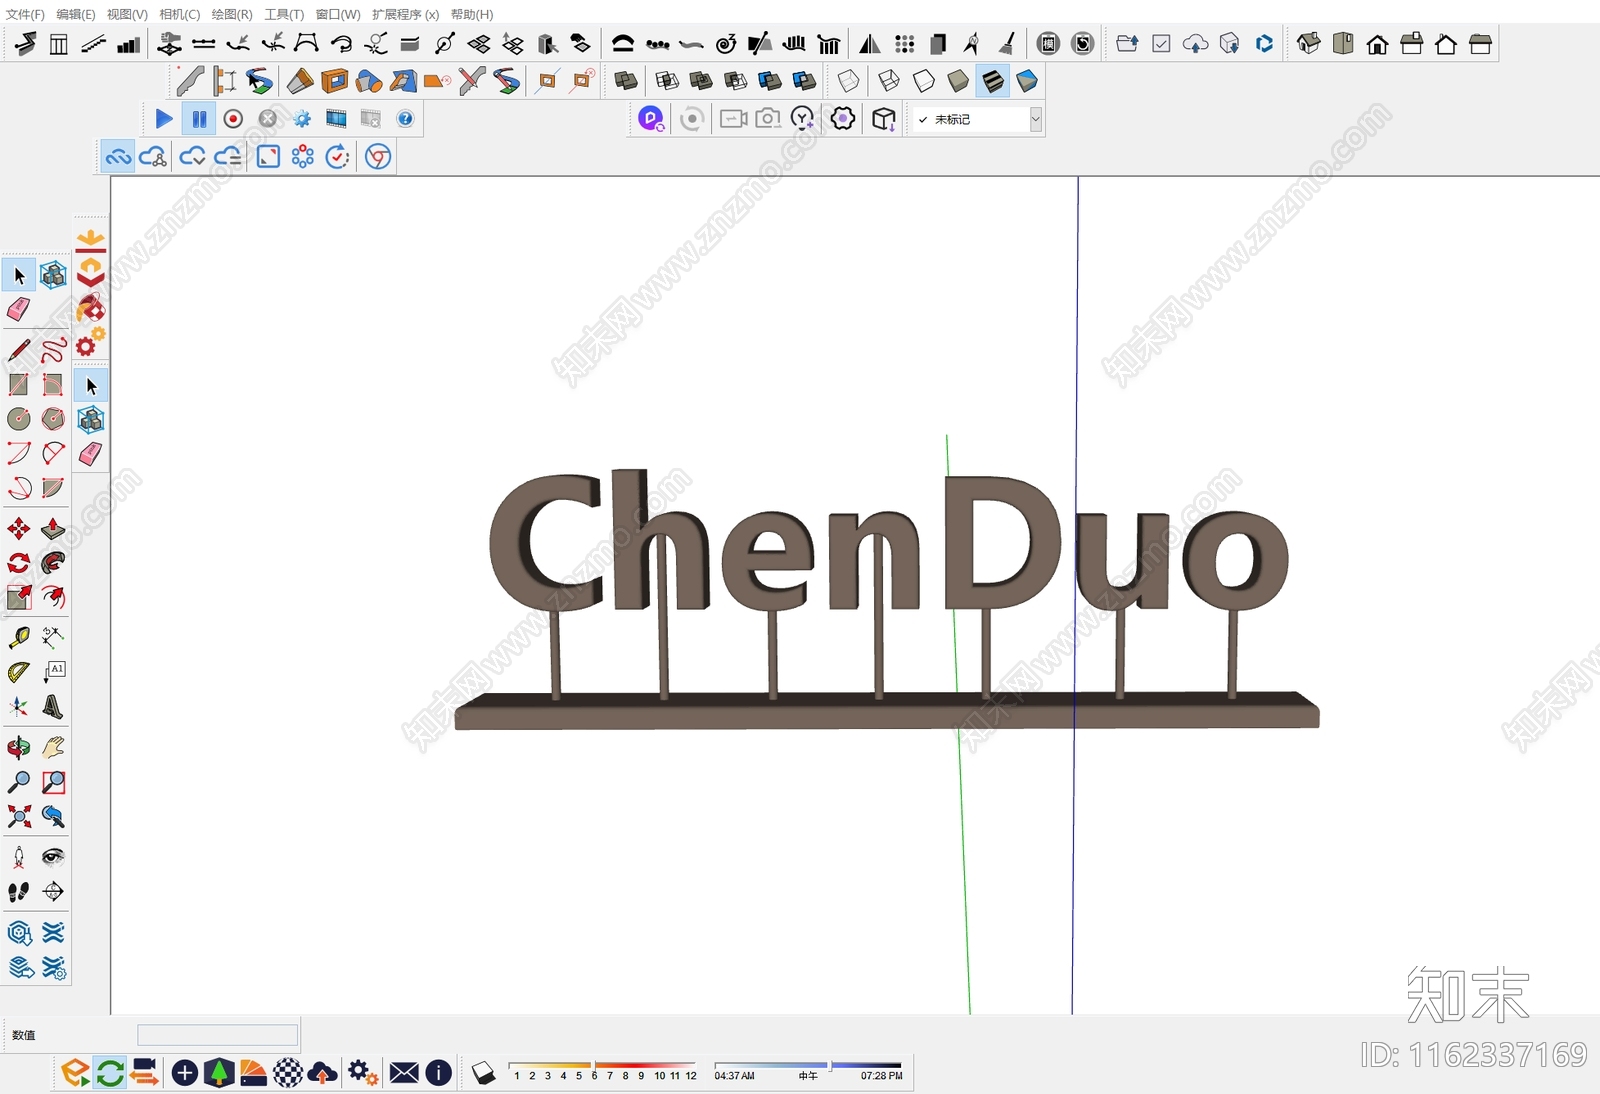Image resolution: width=1600 pixels, height=1094 pixels.
Task: Select the Pan hand tool
Action: pos(53,748)
